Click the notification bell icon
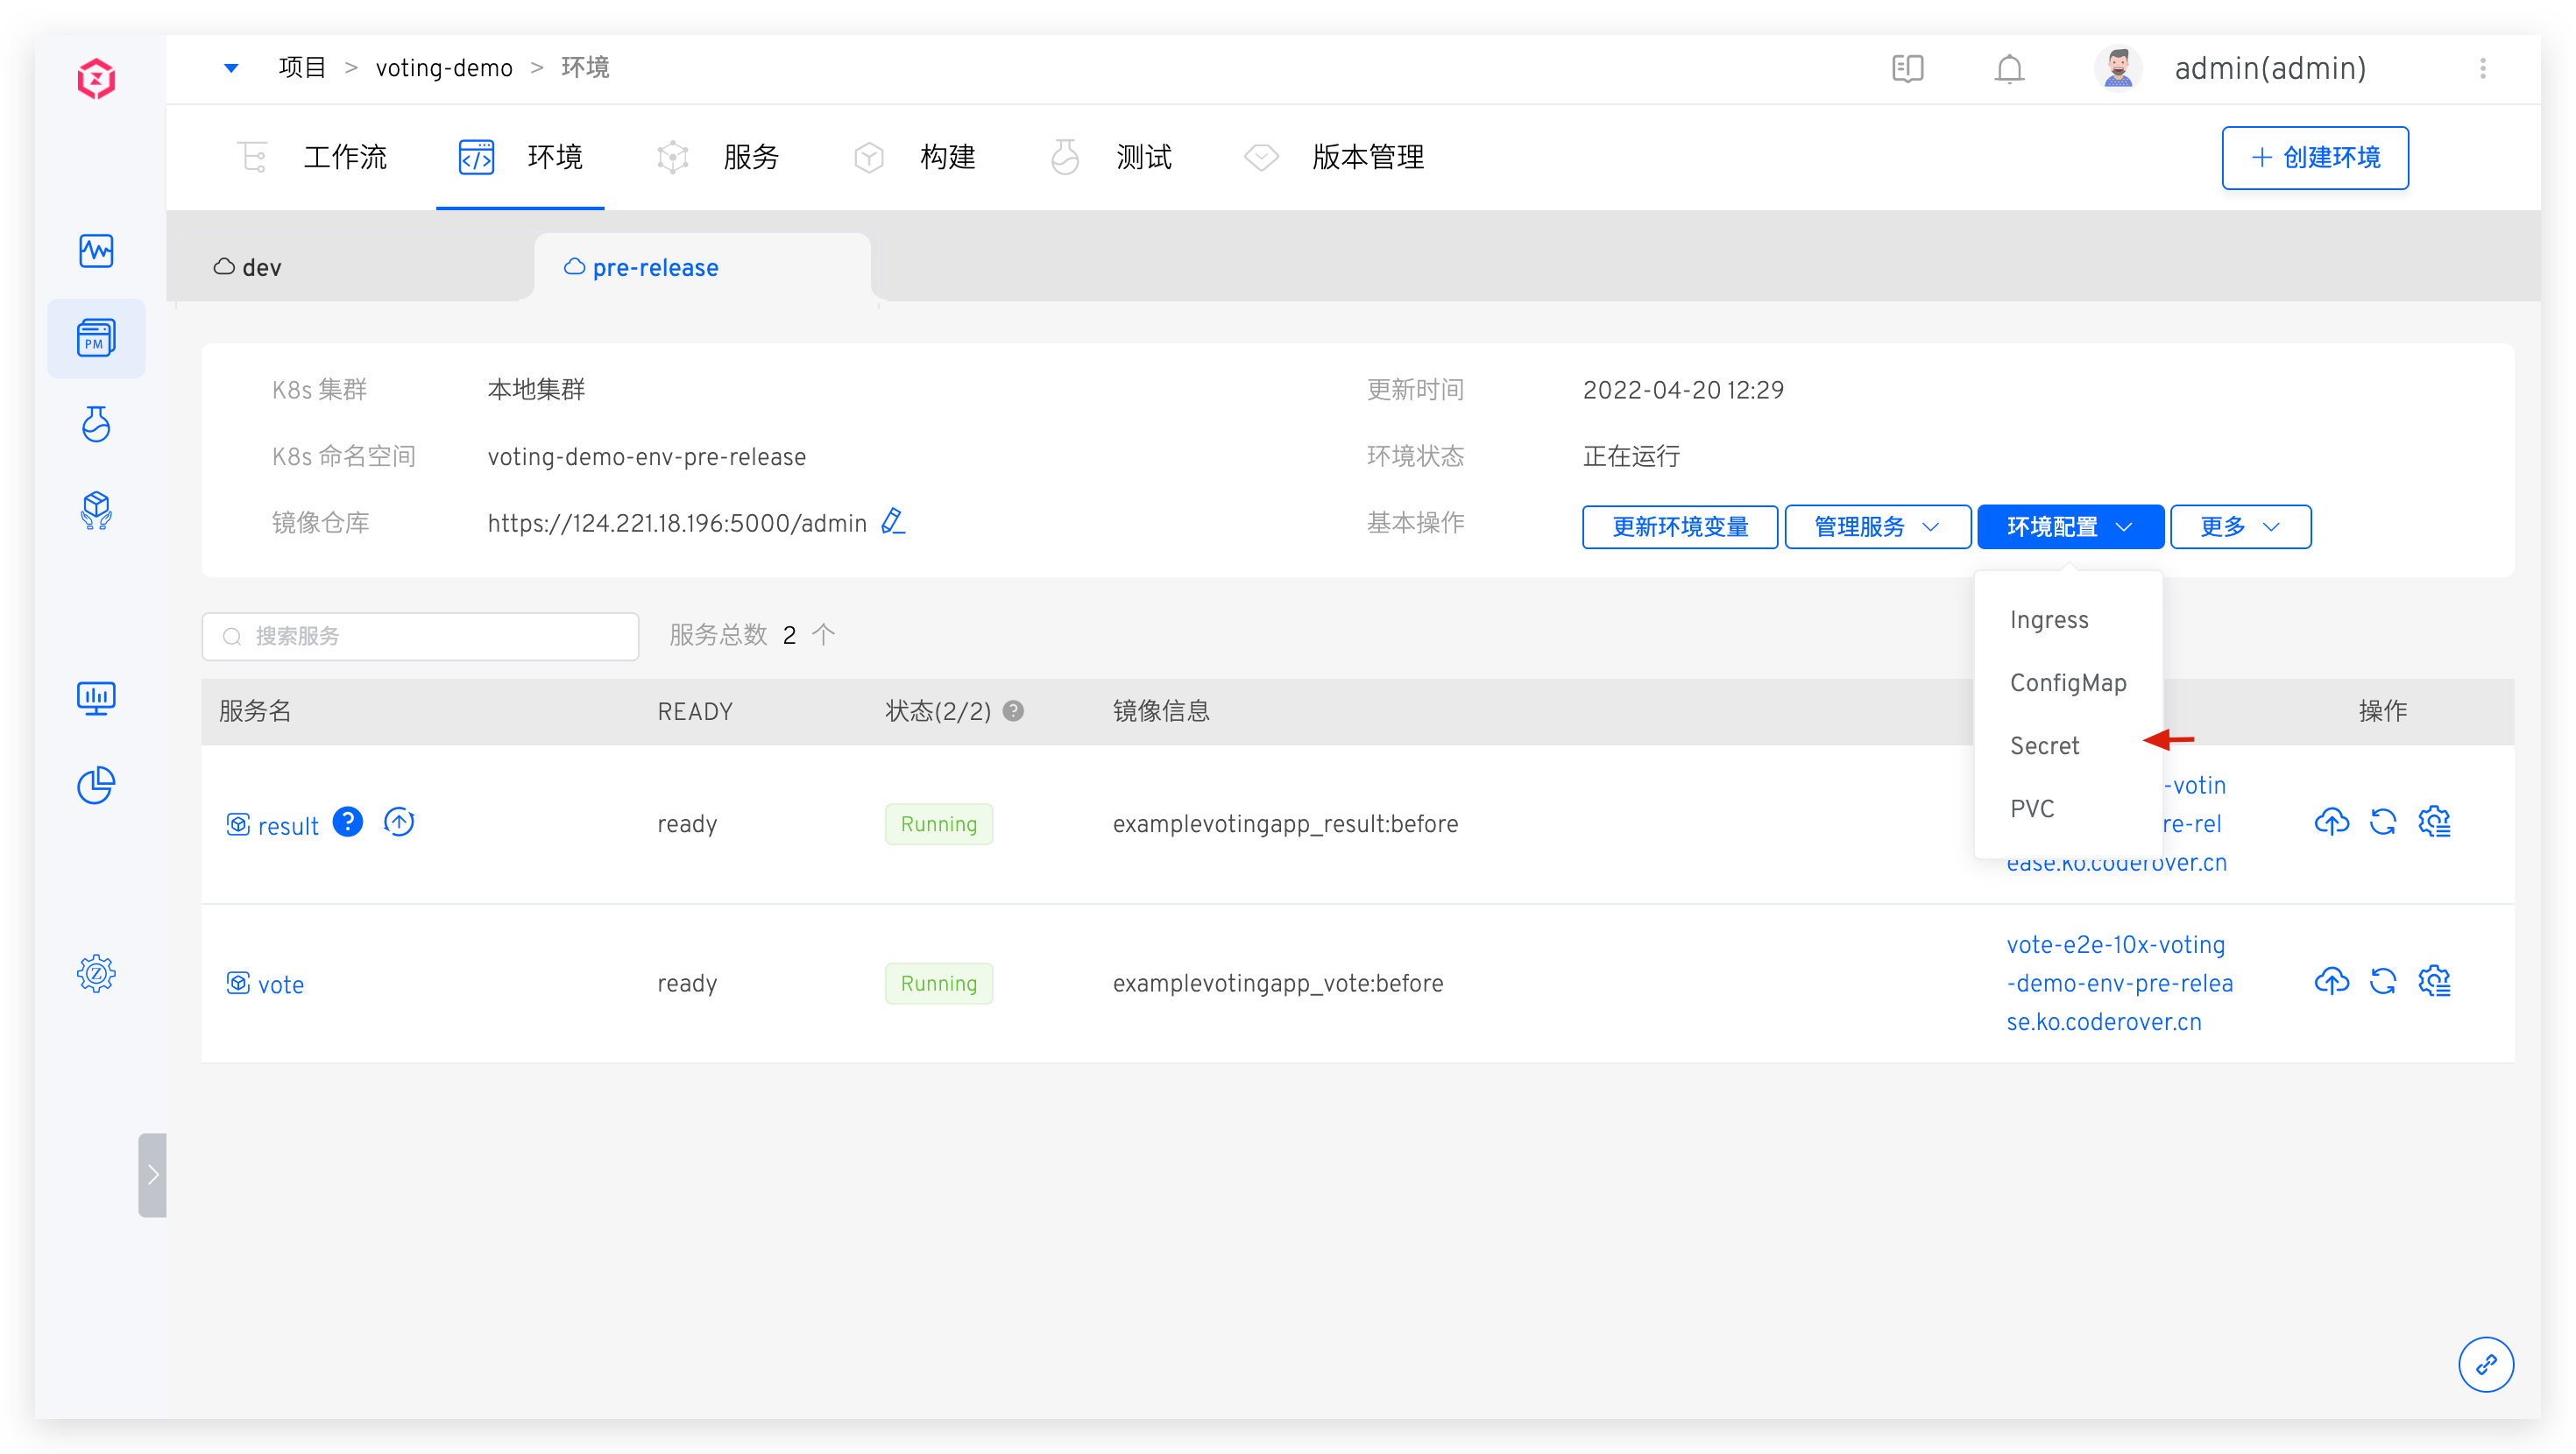This screenshot has width=2576, height=1454. click(x=2009, y=69)
